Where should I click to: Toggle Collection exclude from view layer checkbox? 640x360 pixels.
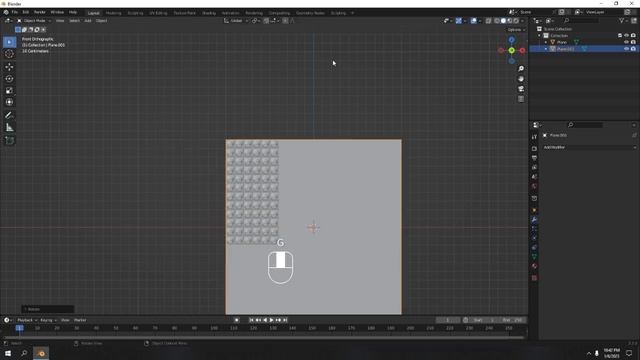click(620, 36)
